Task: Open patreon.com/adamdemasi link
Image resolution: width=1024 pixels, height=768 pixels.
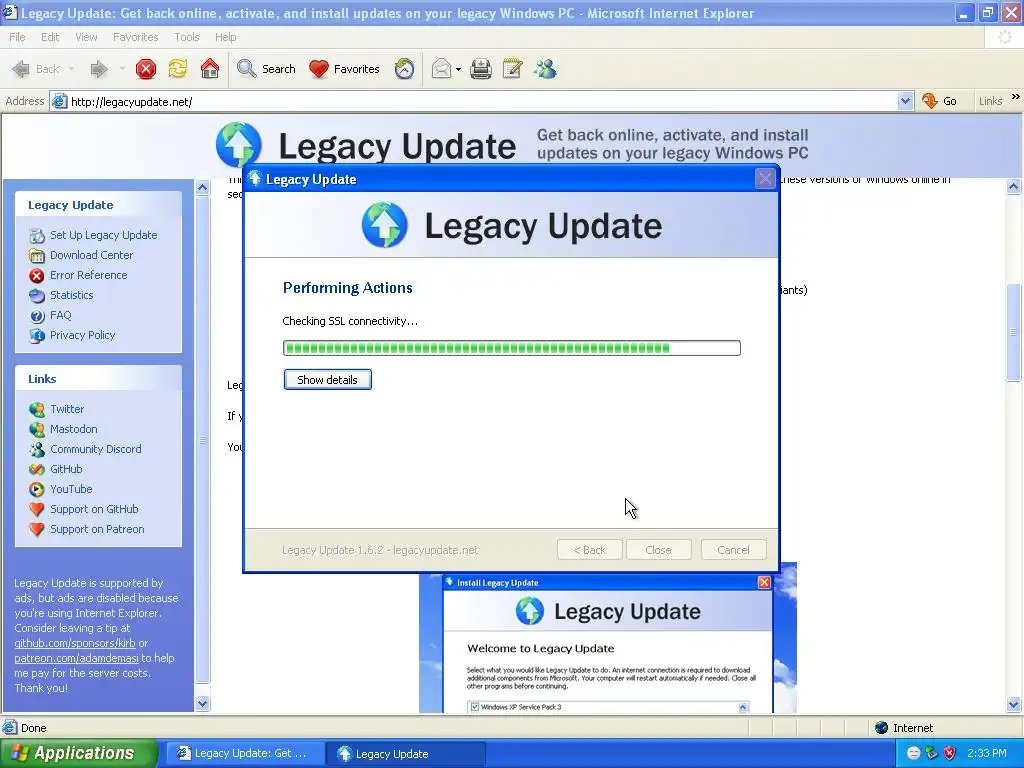Action: [76, 658]
